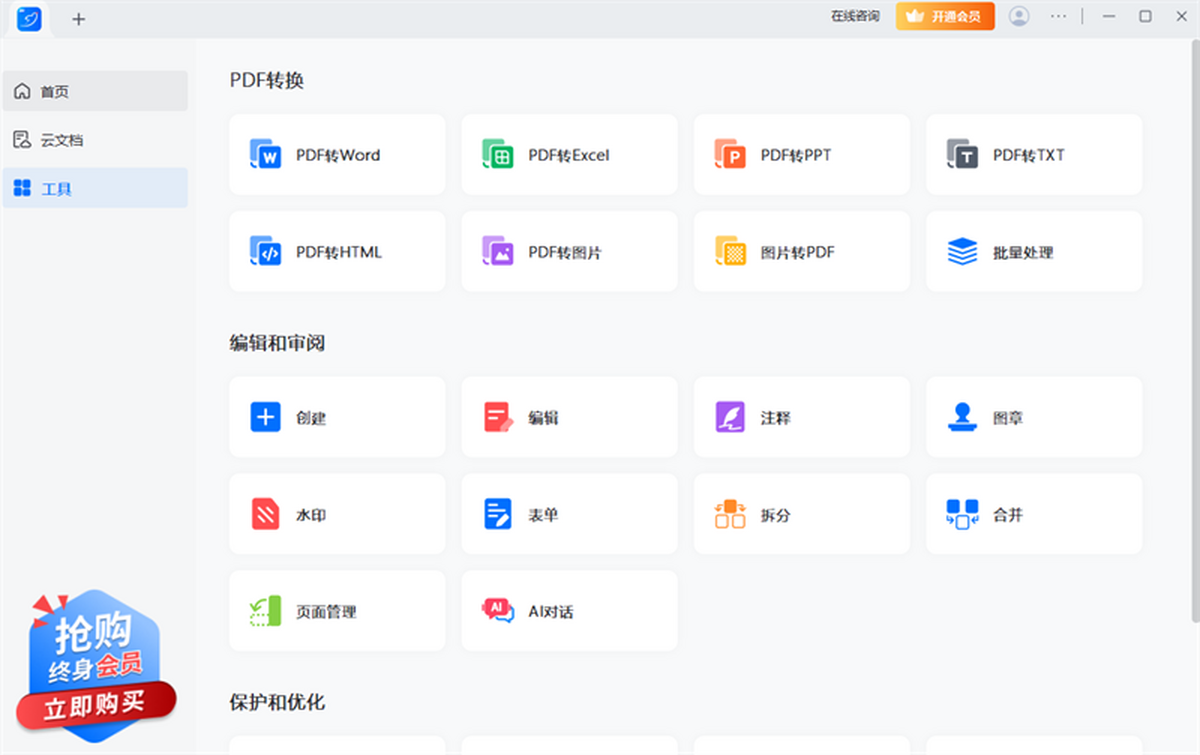The image size is (1200, 755).
Task: Launch the 拆分 split tool
Action: click(801, 514)
